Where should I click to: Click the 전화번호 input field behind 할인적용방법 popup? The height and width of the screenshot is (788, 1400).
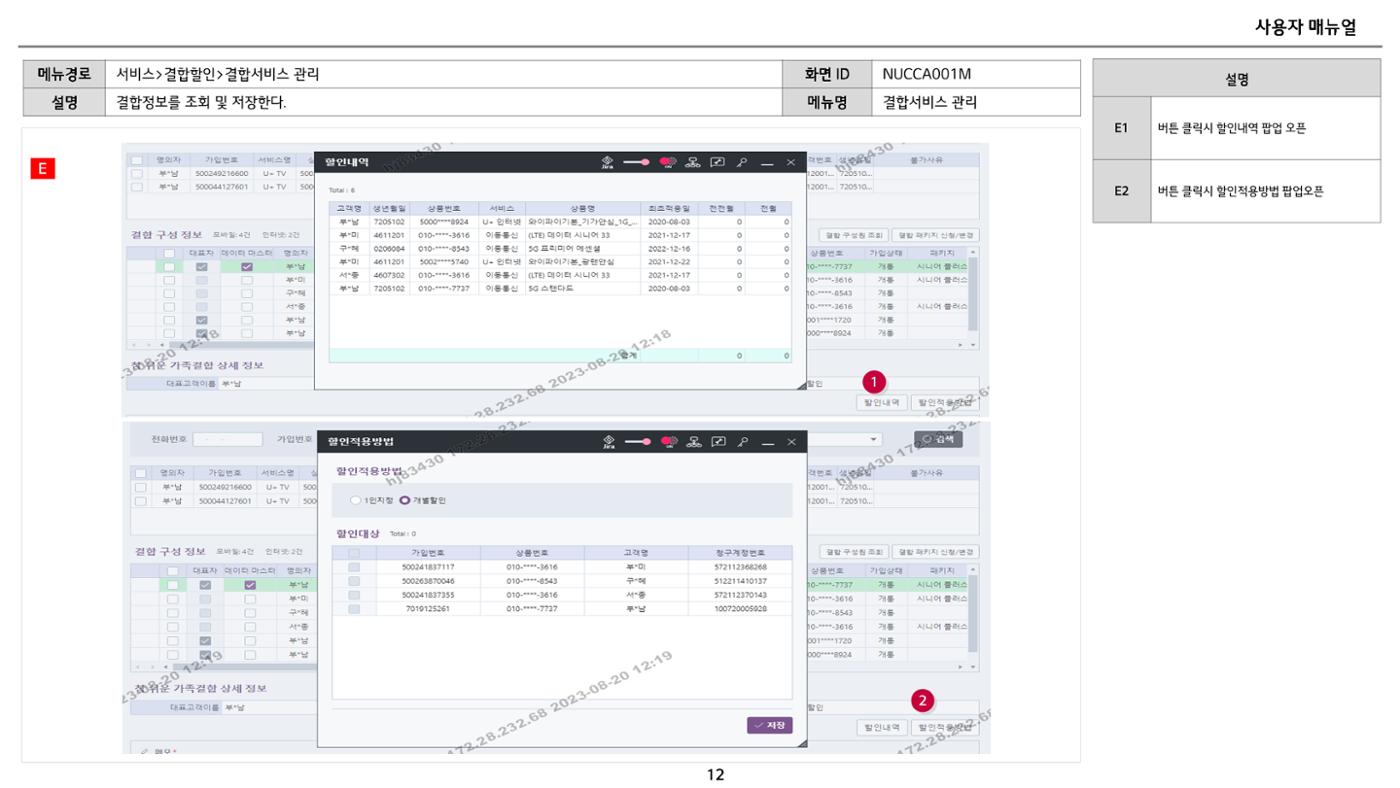click(x=227, y=439)
